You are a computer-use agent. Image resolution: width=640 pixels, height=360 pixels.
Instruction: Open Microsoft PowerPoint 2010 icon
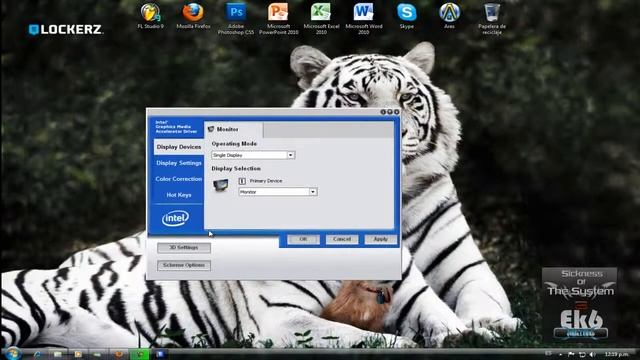click(x=278, y=19)
